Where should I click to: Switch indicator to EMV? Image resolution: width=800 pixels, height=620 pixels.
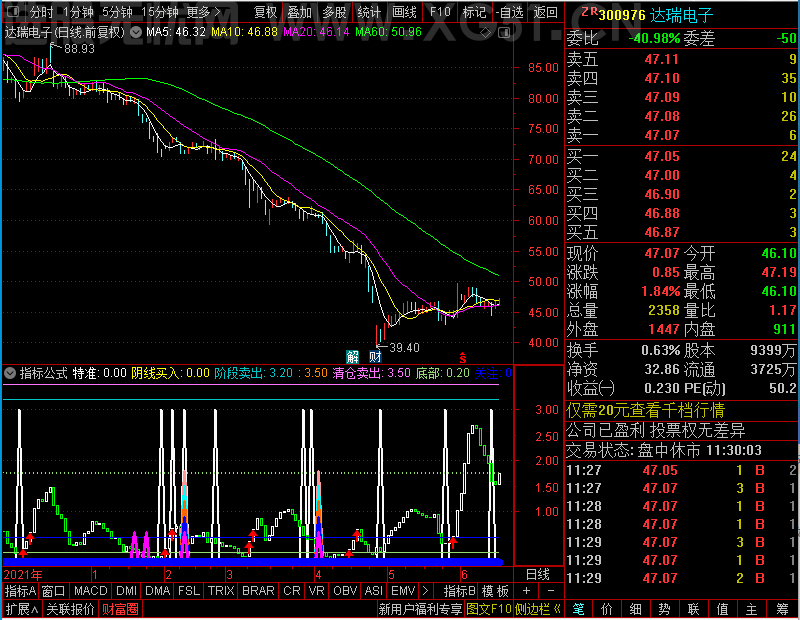coord(403,591)
